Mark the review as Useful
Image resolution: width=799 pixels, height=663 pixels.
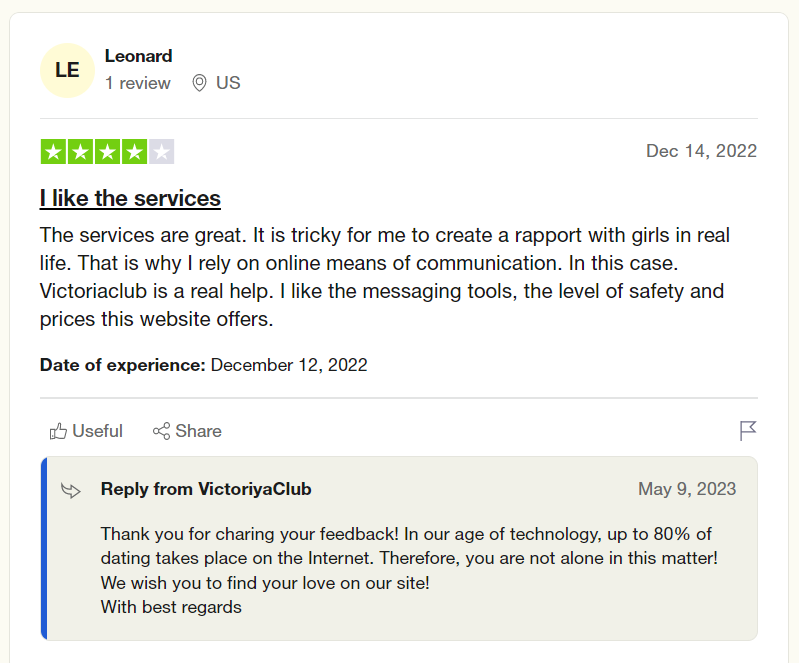click(86, 431)
